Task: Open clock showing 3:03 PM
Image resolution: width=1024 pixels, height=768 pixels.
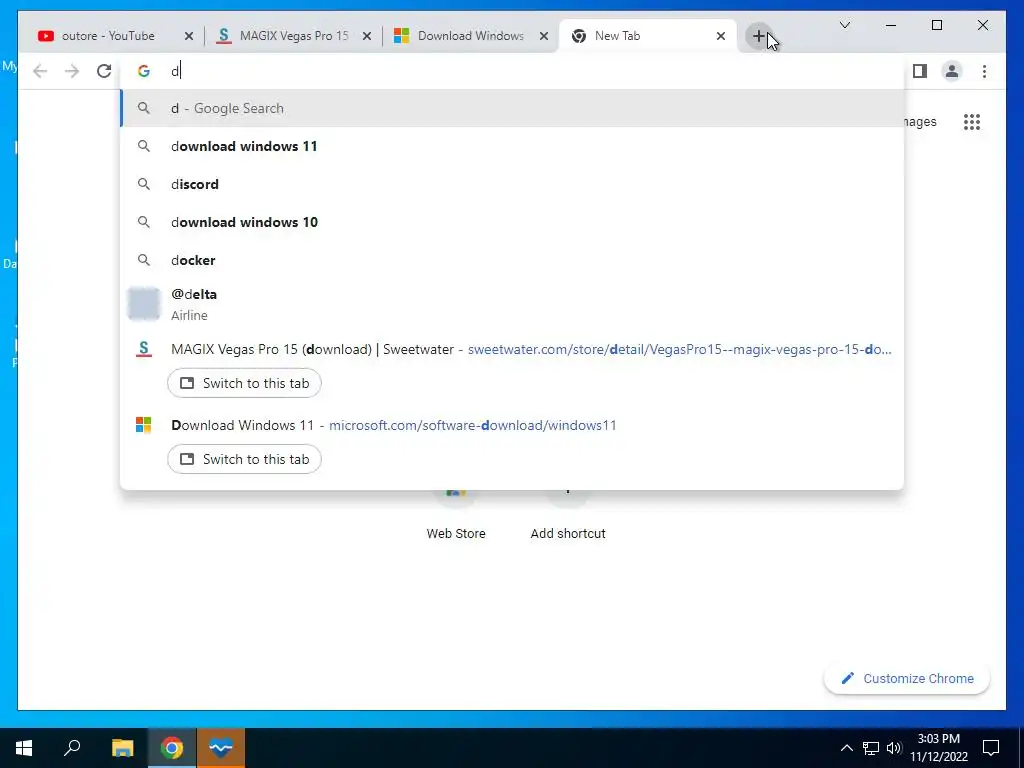Action: pos(939,748)
